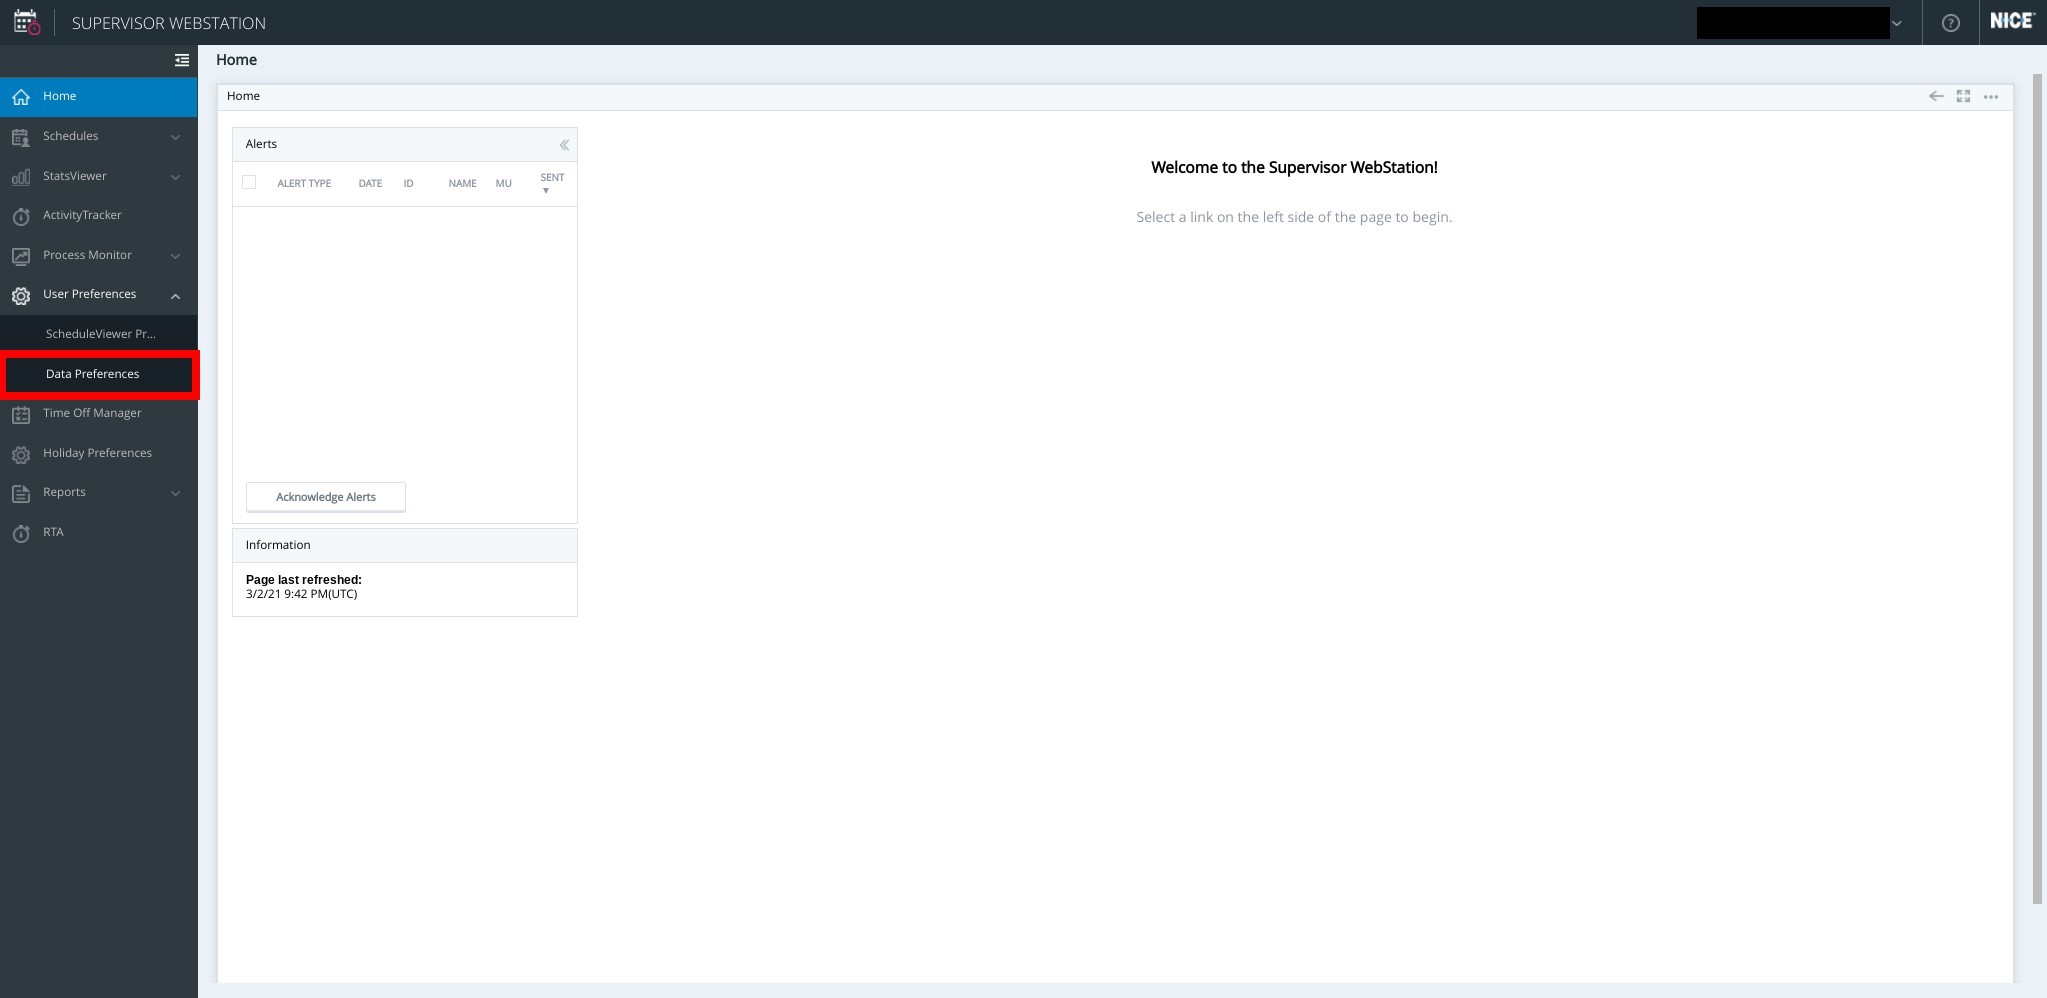Open Holiday Preferences from sidebar
Image resolution: width=2047 pixels, height=998 pixels.
tap(98, 453)
